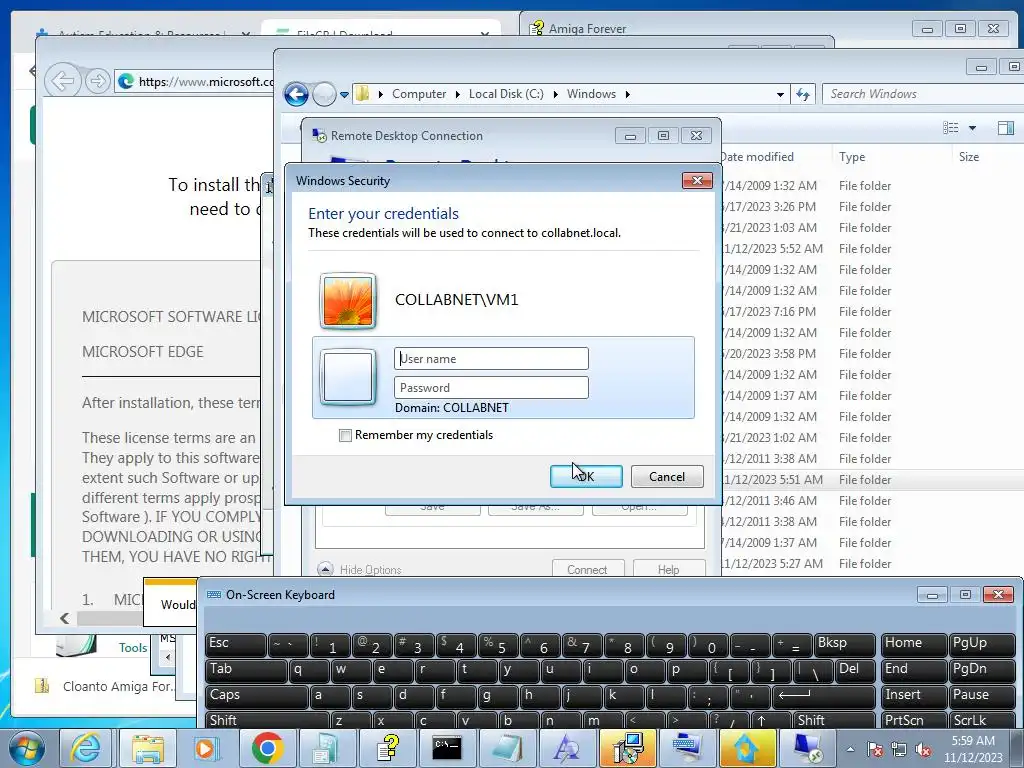Sort by the Size column header

pyautogui.click(x=968, y=157)
